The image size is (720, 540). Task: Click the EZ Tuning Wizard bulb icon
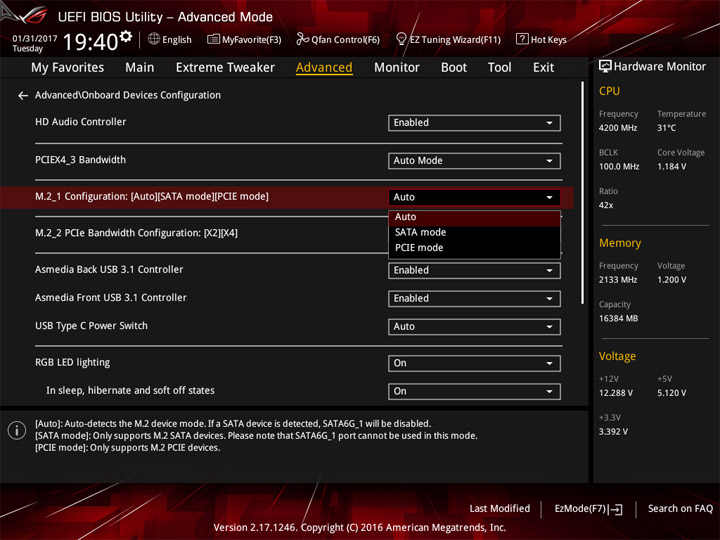click(x=401, y=39)
